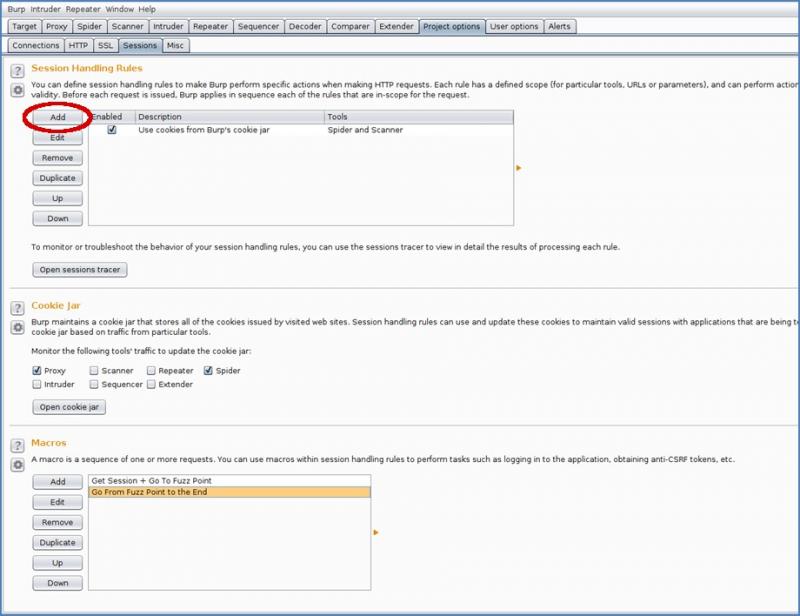Screen dimensions: 800x616
Task: Enable Repeater cookie jar monitoring
Action: point(151,371)
